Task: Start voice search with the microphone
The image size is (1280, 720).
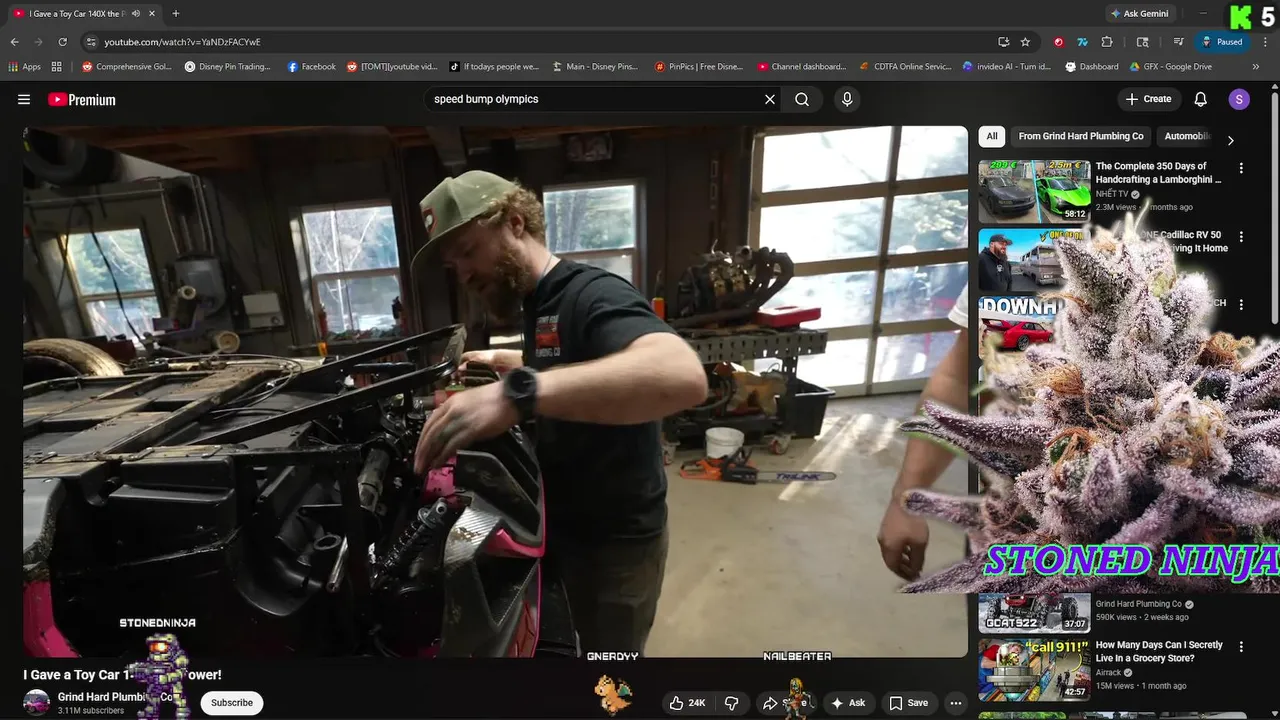Action: pyautogui.click(x=847, y=99)
